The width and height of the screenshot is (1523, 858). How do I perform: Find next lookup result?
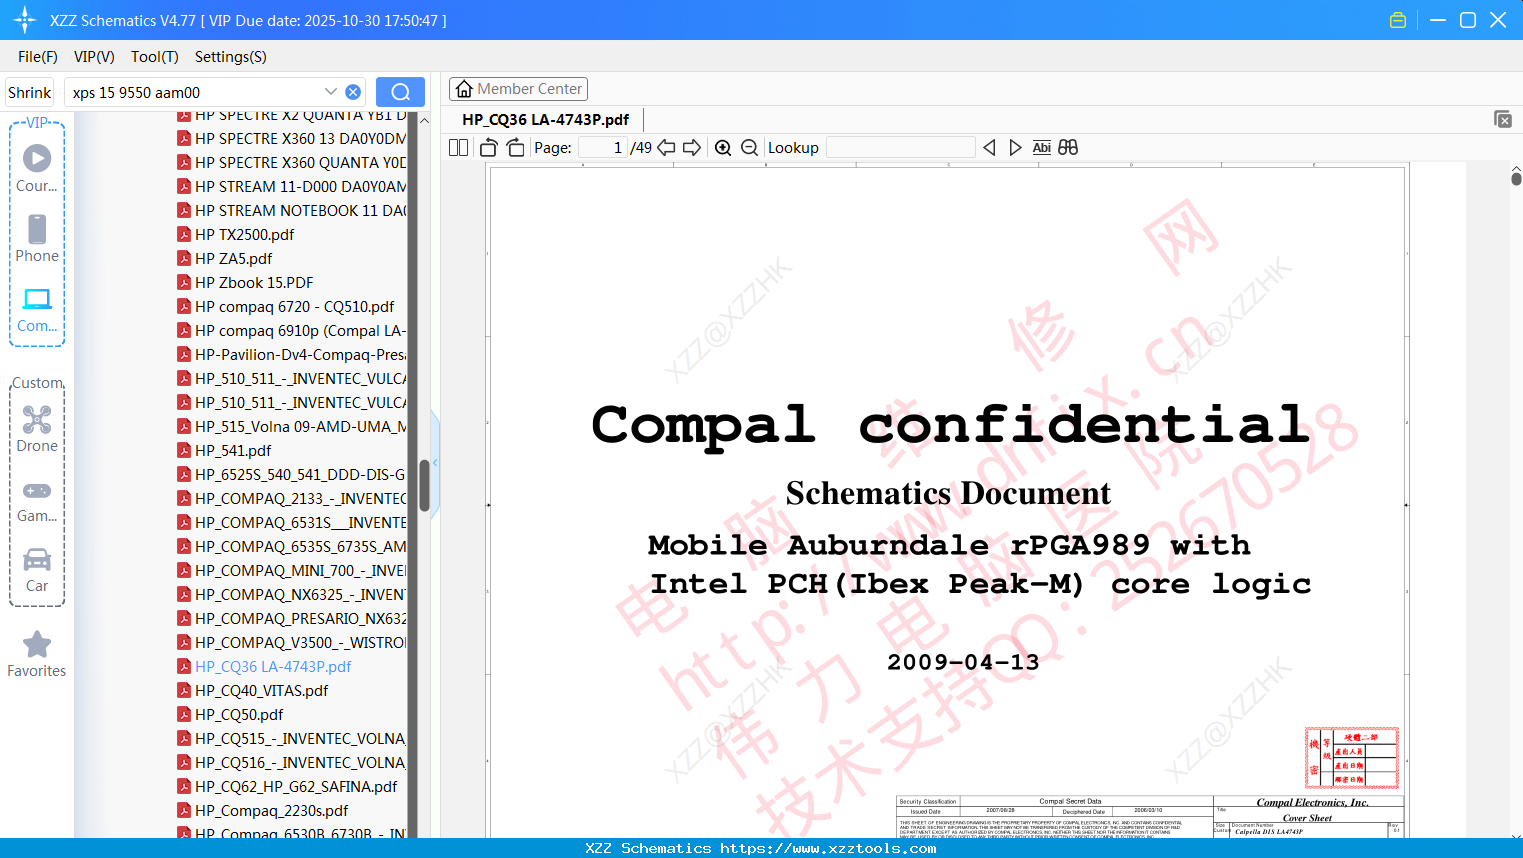click(1015, 148)
